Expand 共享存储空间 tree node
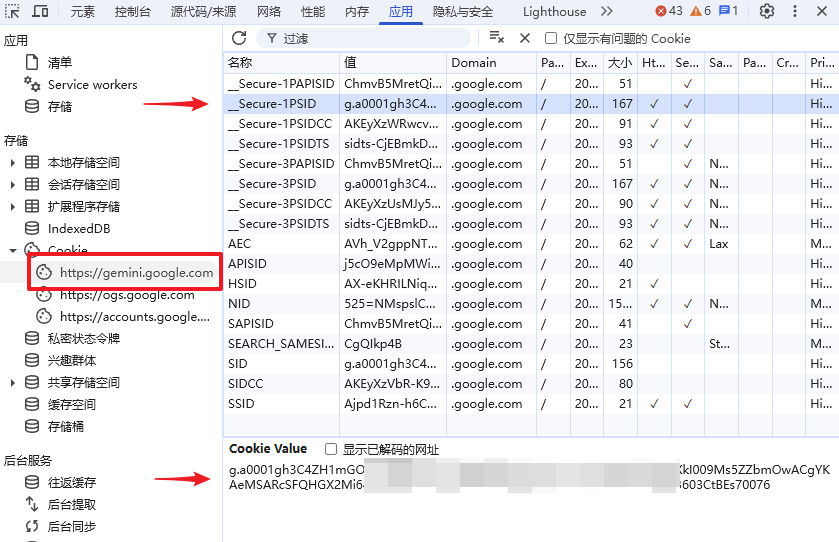This screenshot has height=542, width=839. (12, 382)
